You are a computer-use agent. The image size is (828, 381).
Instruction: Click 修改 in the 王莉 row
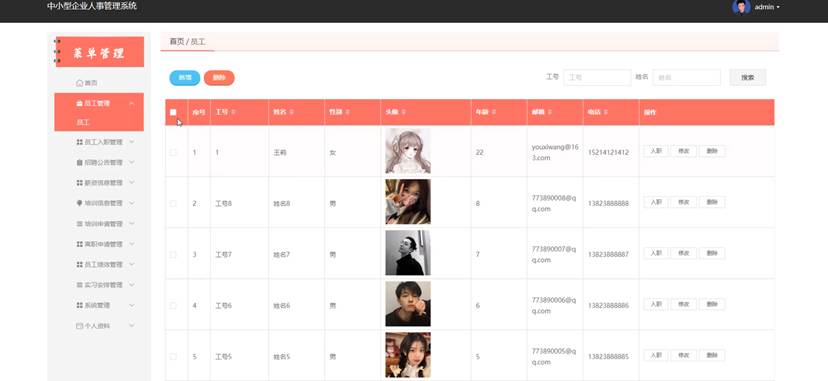point(684,151)
